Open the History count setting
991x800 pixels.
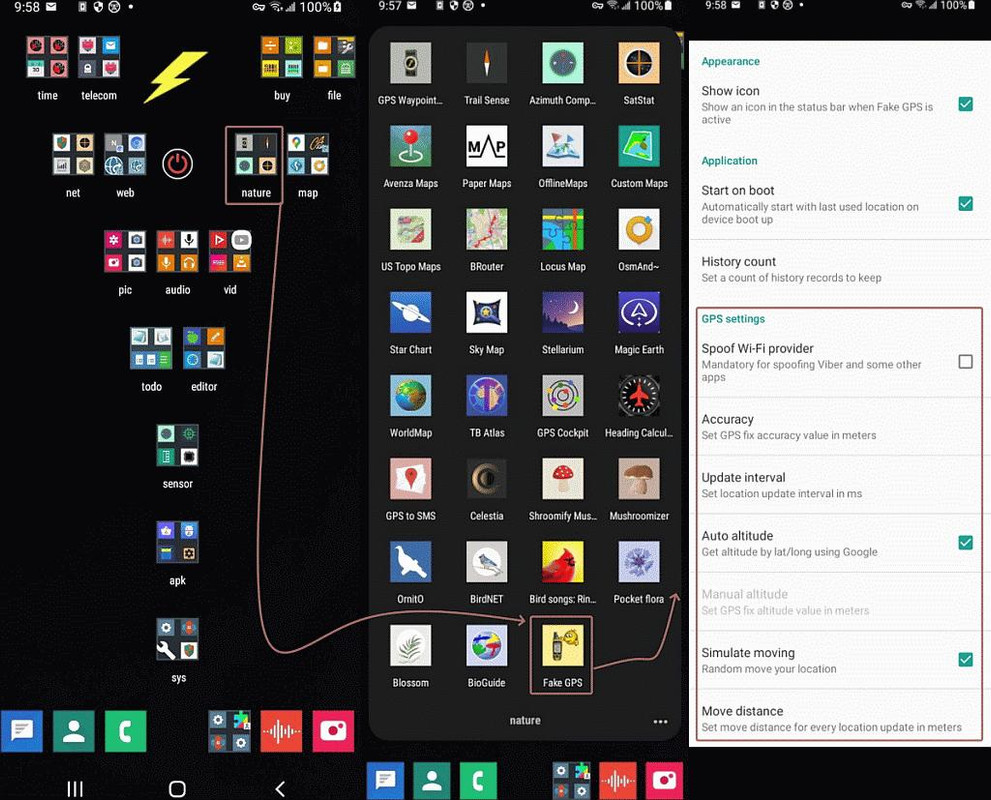coord(839,269)
